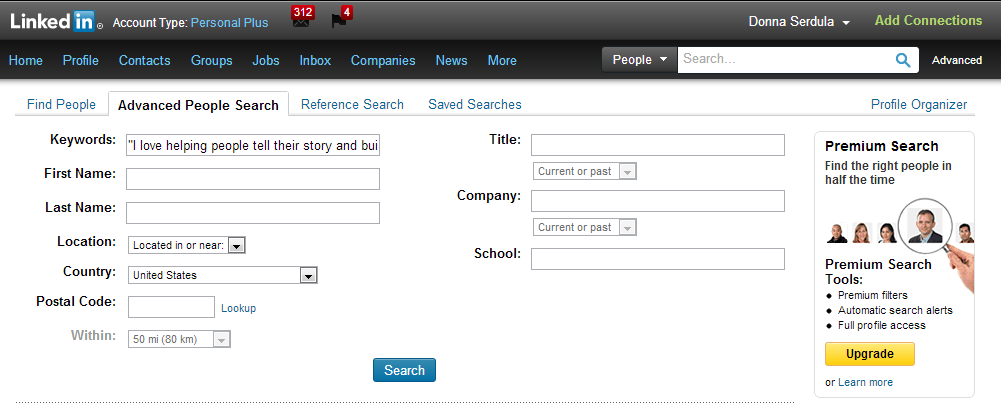The width and height of the screenshot is (1001, 407).
Task: Open the mail envelope icon with 312 messages
Action: tap(301, 21)
